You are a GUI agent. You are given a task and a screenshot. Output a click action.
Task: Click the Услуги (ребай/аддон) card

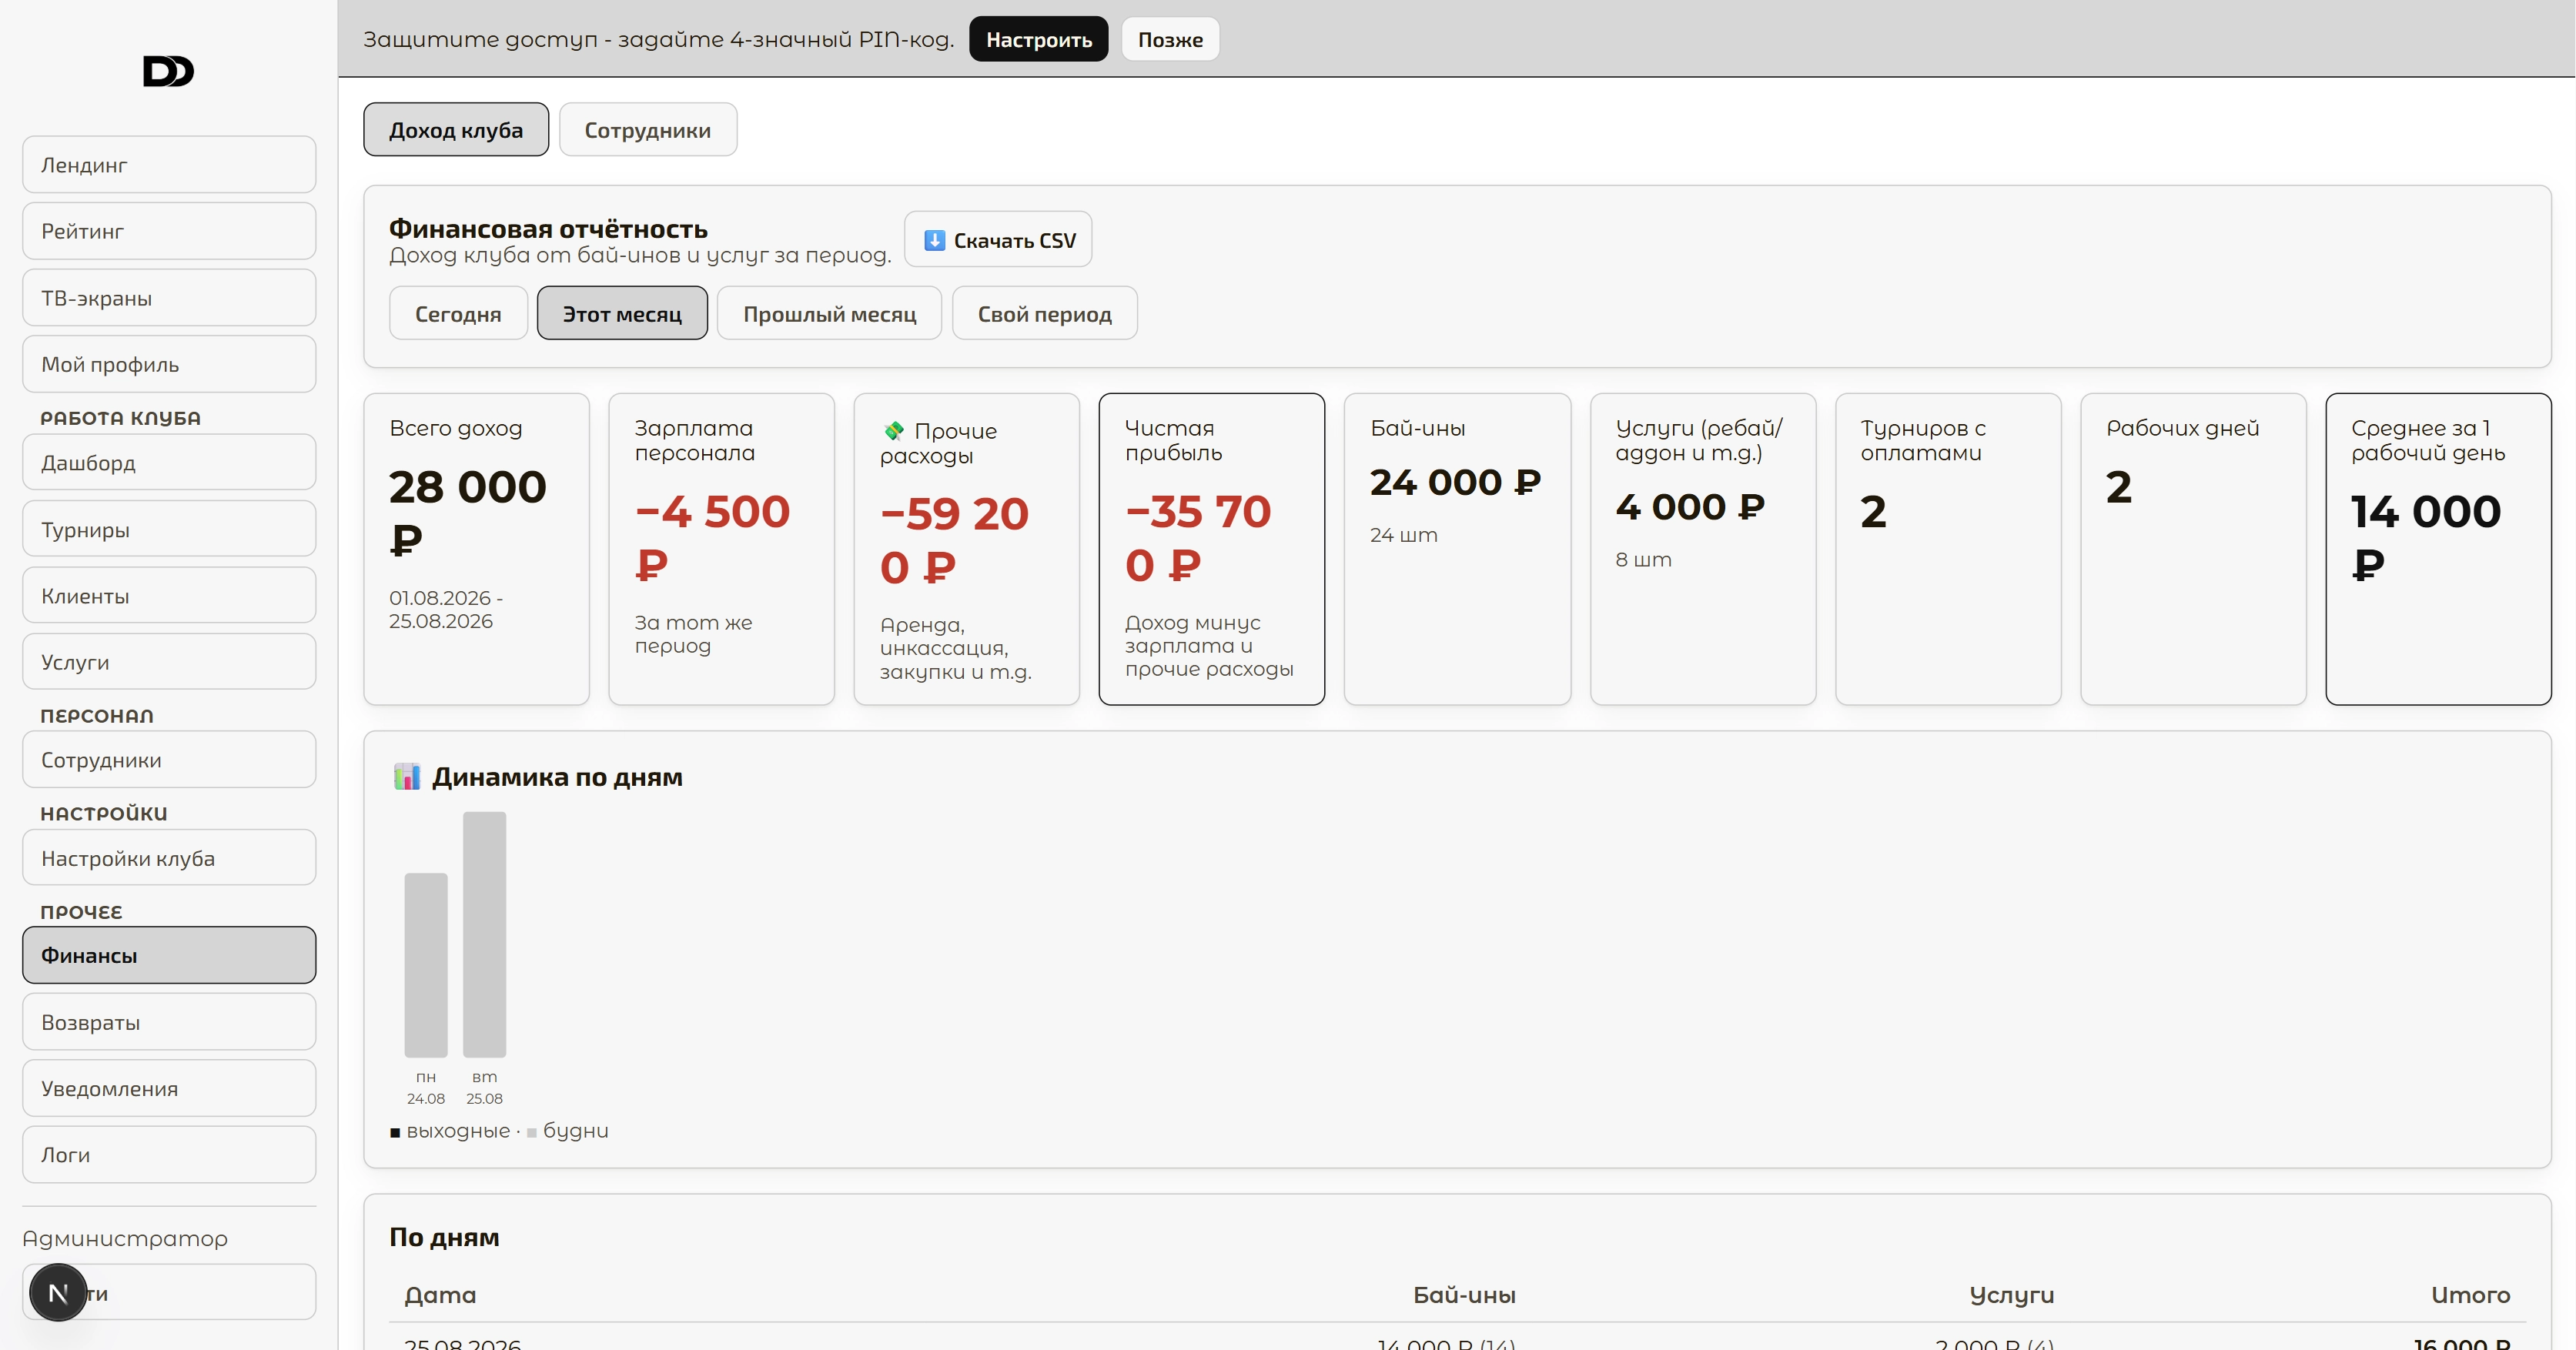tap(1702, 549)
